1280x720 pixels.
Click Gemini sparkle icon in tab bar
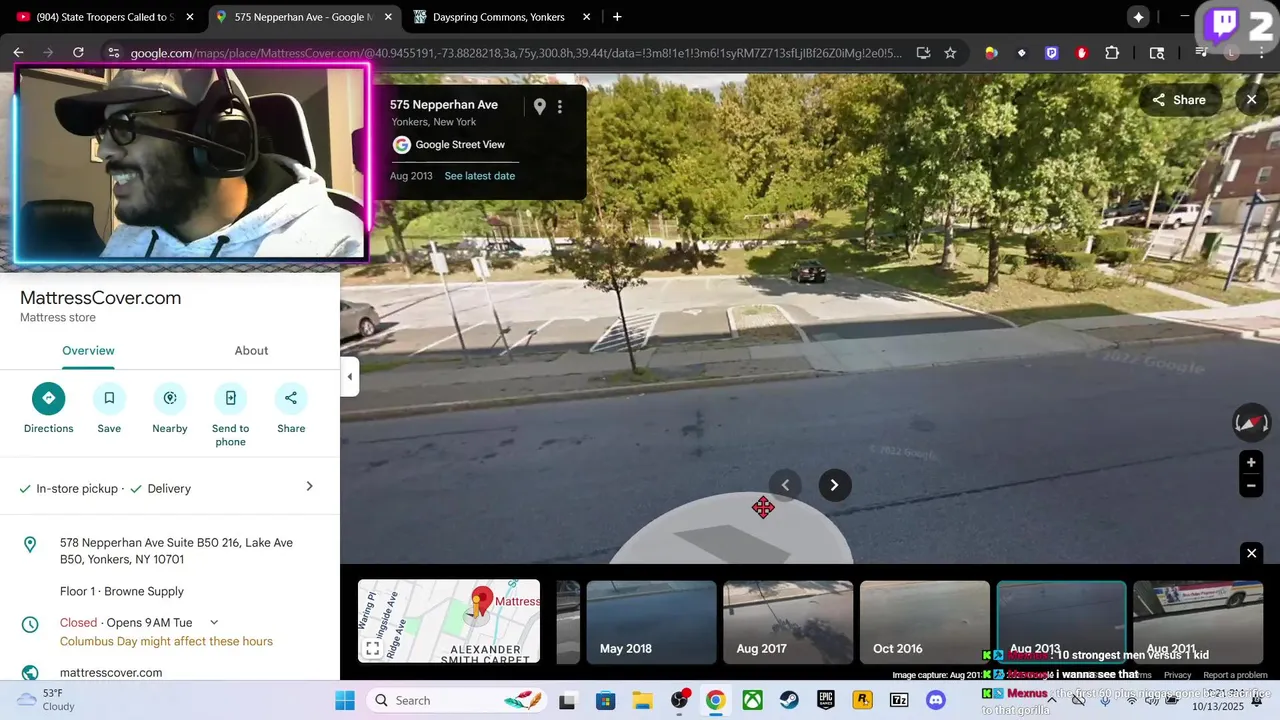coord(1138,17)
